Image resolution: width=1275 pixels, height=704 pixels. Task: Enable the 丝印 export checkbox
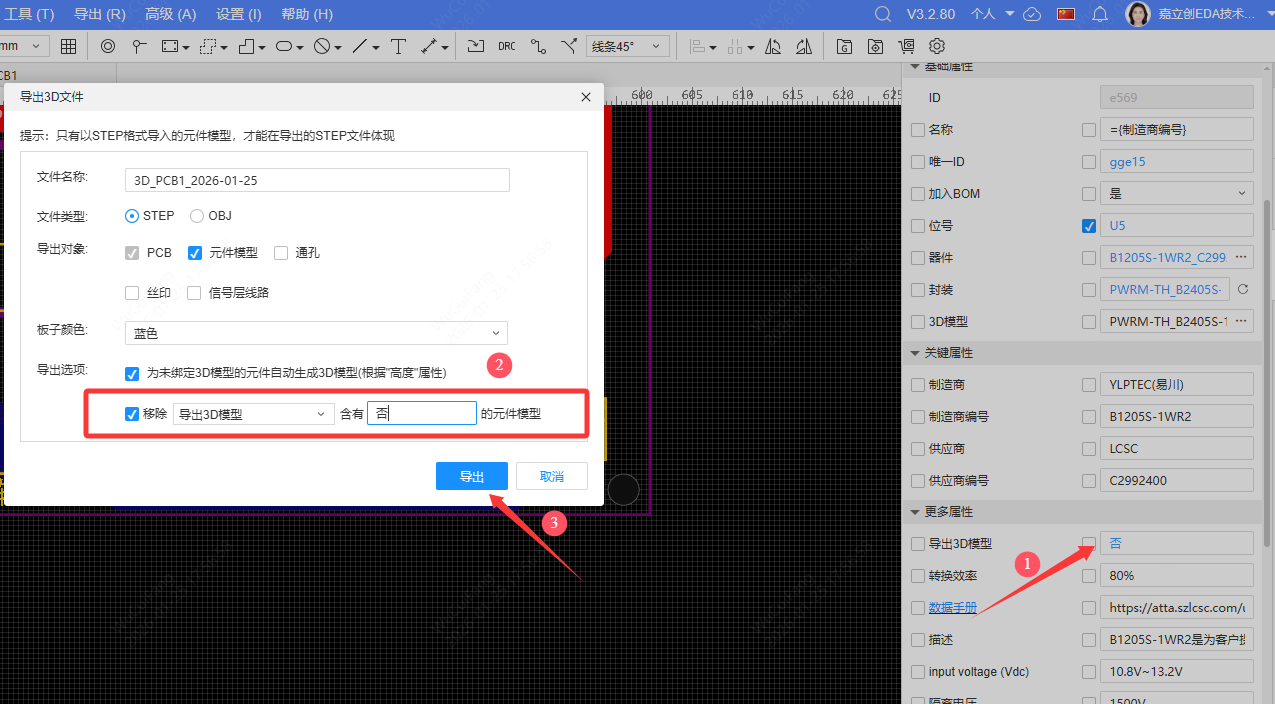pos(131,292)
